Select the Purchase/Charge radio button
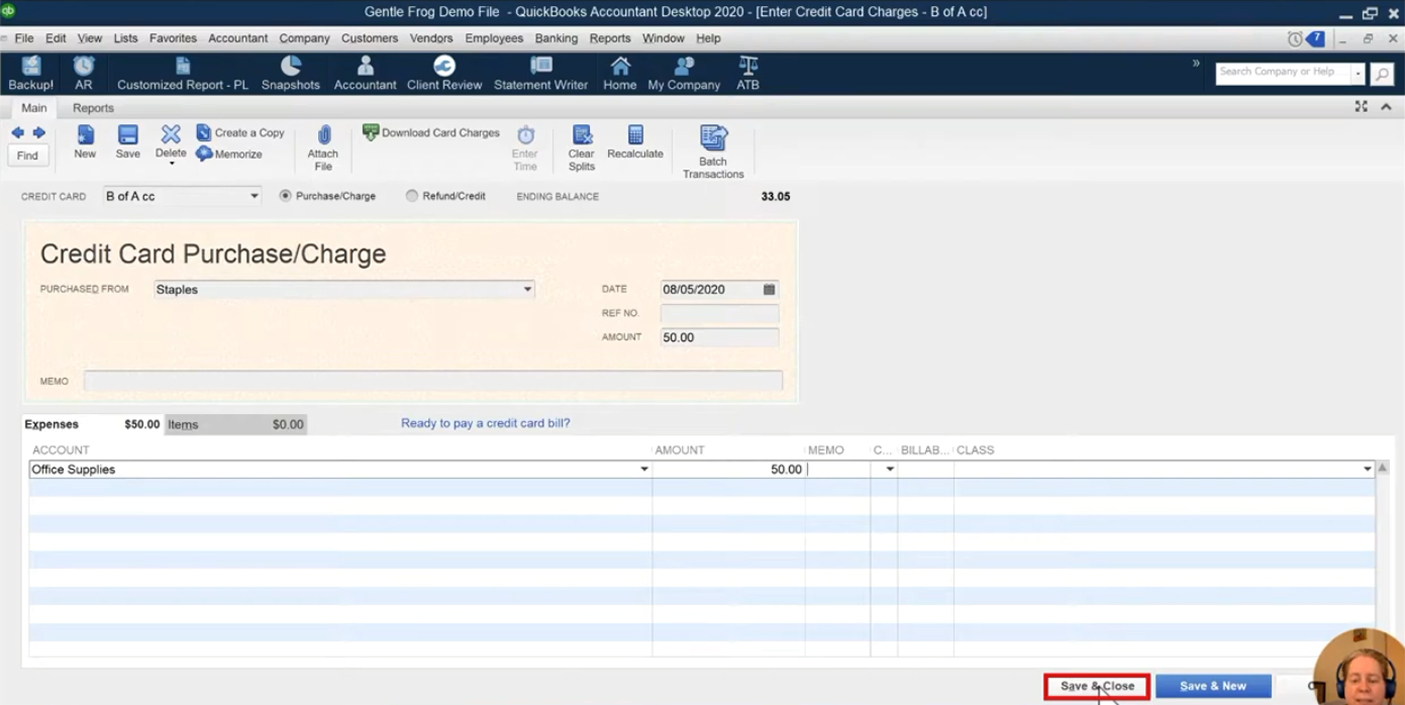 (285, 196)
